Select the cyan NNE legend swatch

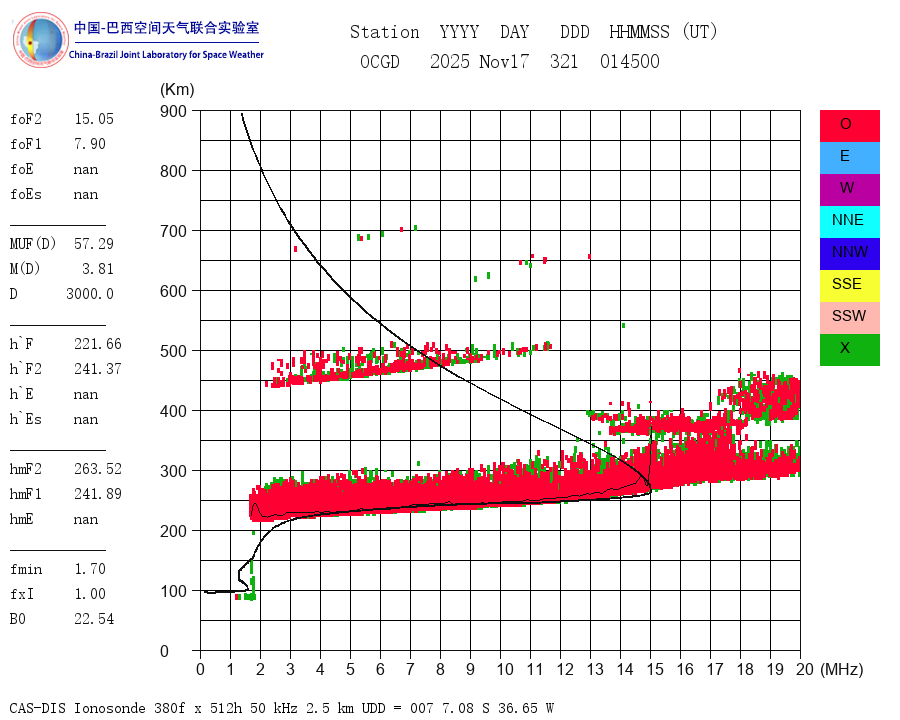tap(849, 222)
